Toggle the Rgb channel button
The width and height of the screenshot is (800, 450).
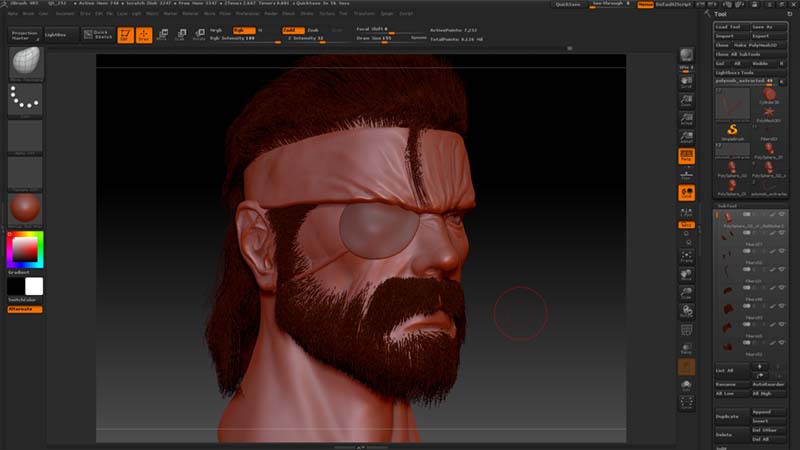(242, 30)
